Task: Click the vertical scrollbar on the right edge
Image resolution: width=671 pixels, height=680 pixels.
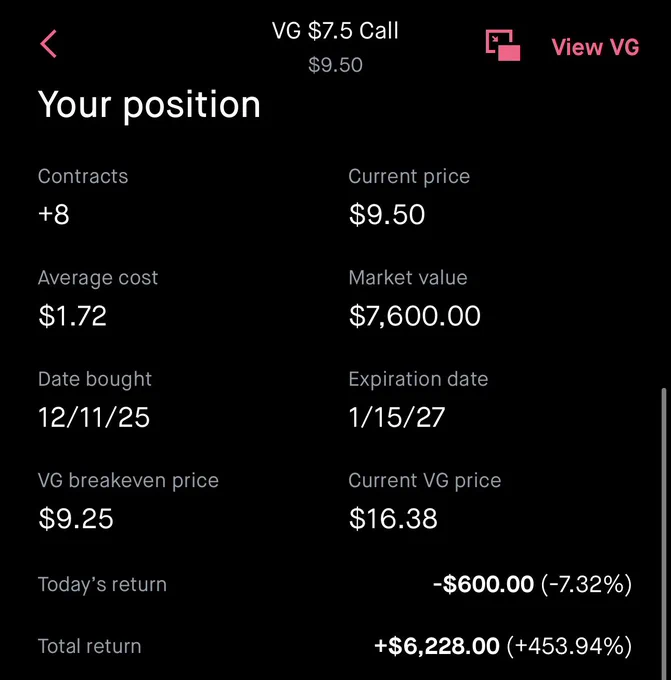Action: [x=664, y=533]
